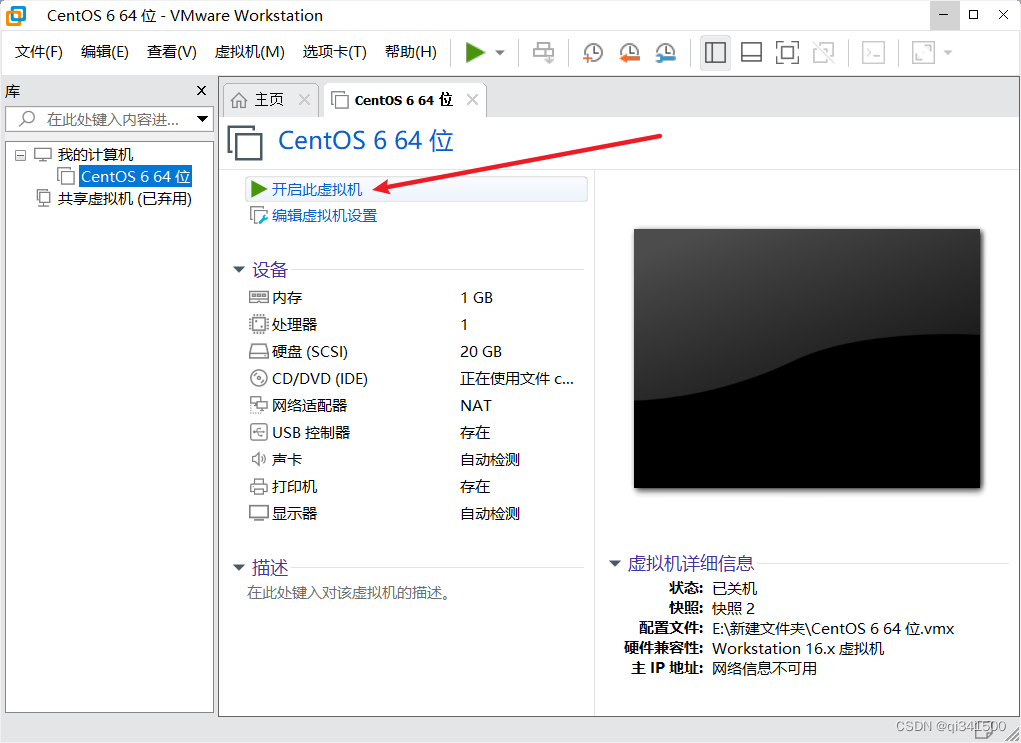This screenshot has width=1021, height=743.
Task: Select the 打印机 device label
Action: tap(294, 486)
